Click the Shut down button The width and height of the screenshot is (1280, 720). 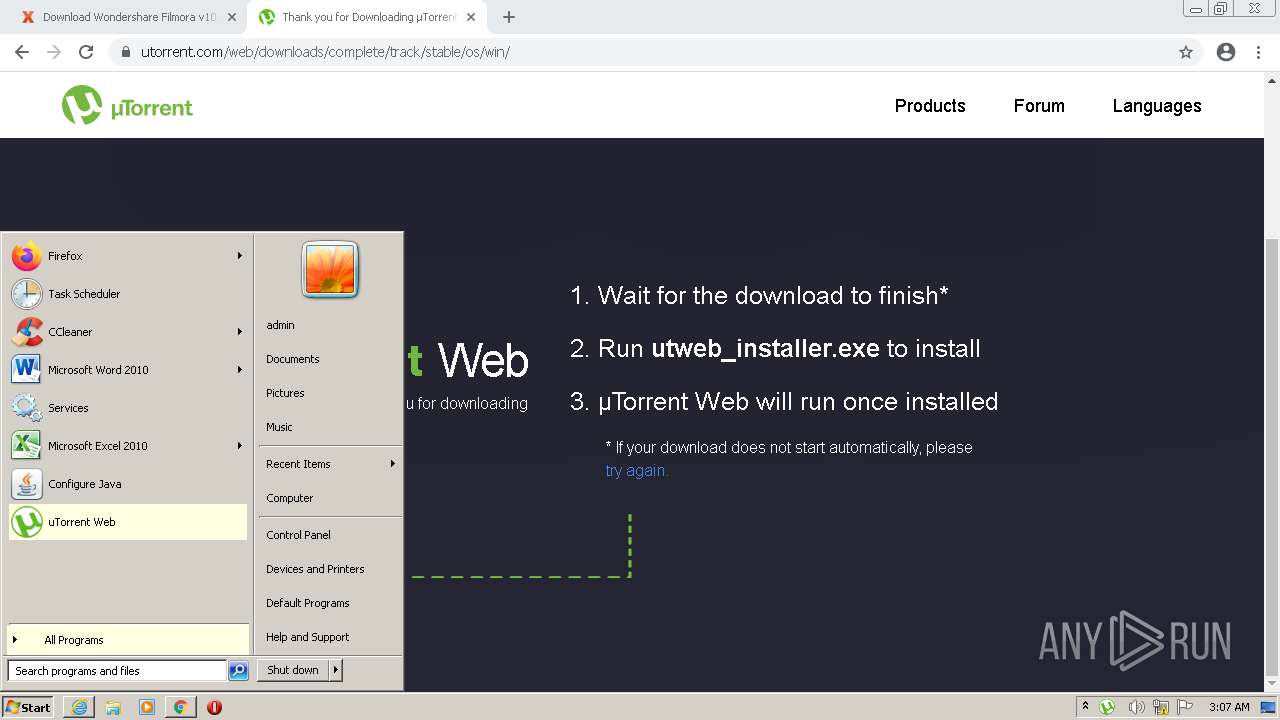coord(293,670)
